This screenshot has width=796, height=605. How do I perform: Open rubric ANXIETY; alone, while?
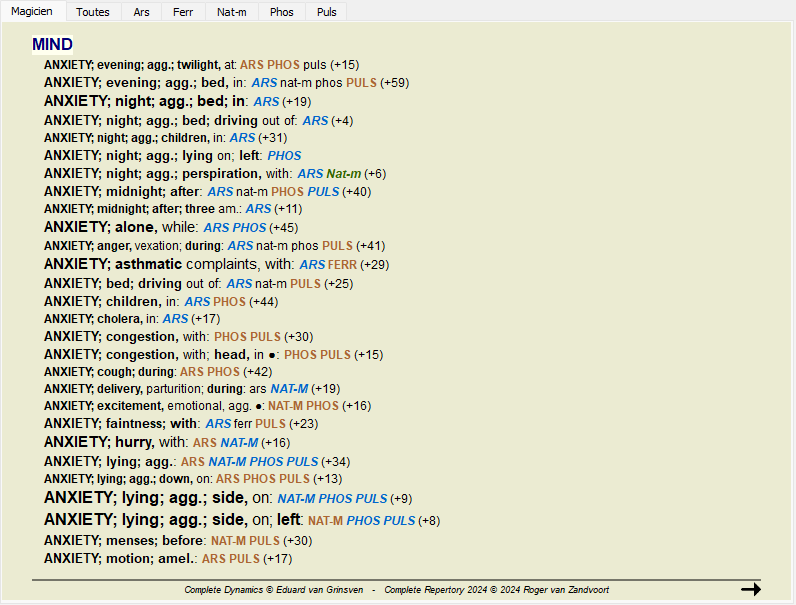click(121, 227)
